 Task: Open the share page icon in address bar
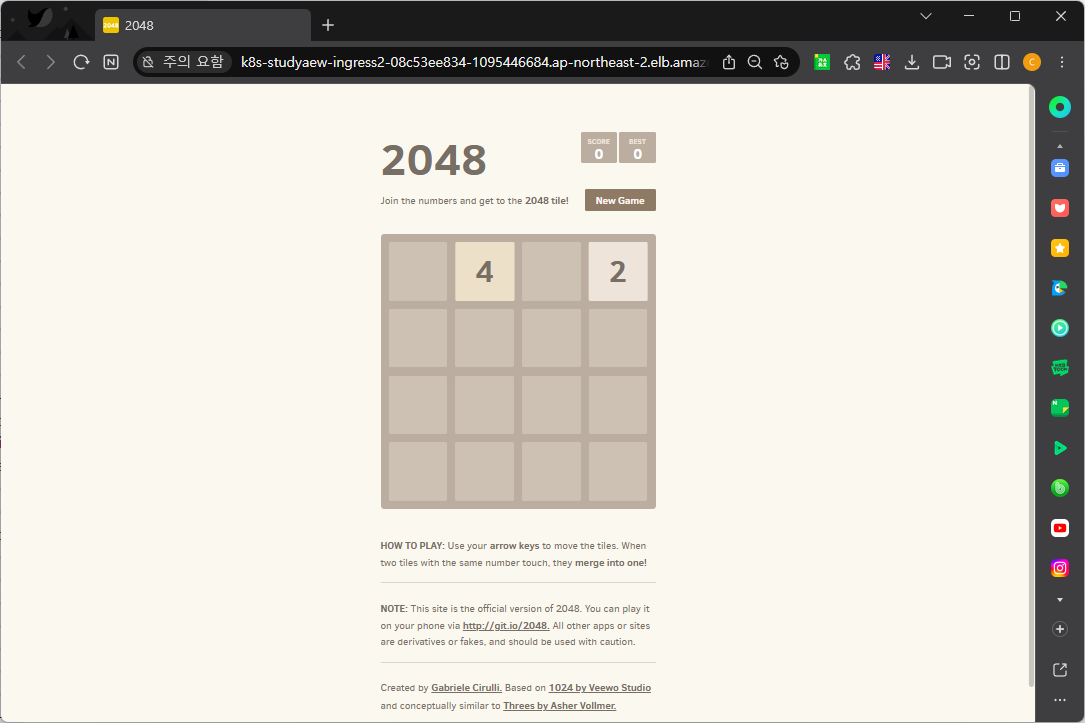[729, 62]
